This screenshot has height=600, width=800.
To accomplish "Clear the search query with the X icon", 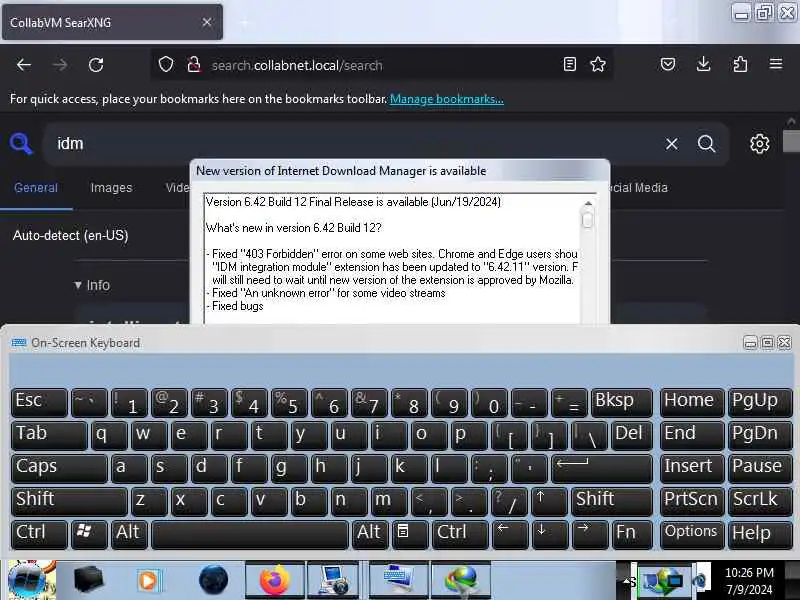I will point(671,144).
